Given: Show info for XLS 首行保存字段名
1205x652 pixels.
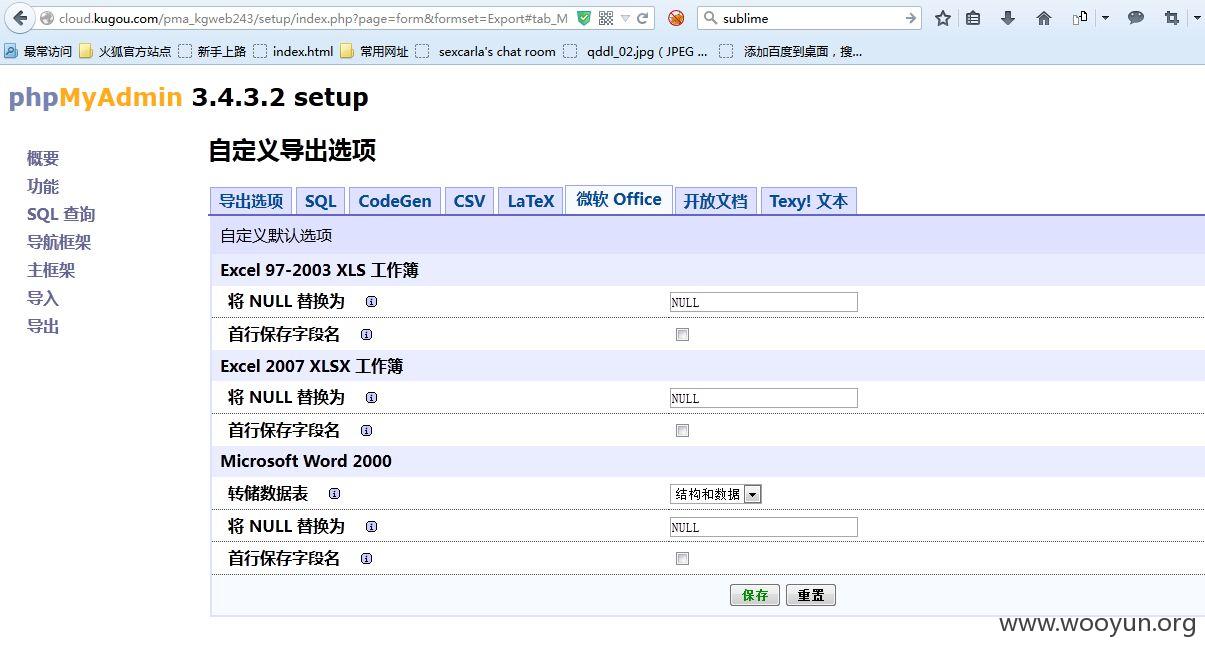Looking at the screenshot, I should coord(366,334).
